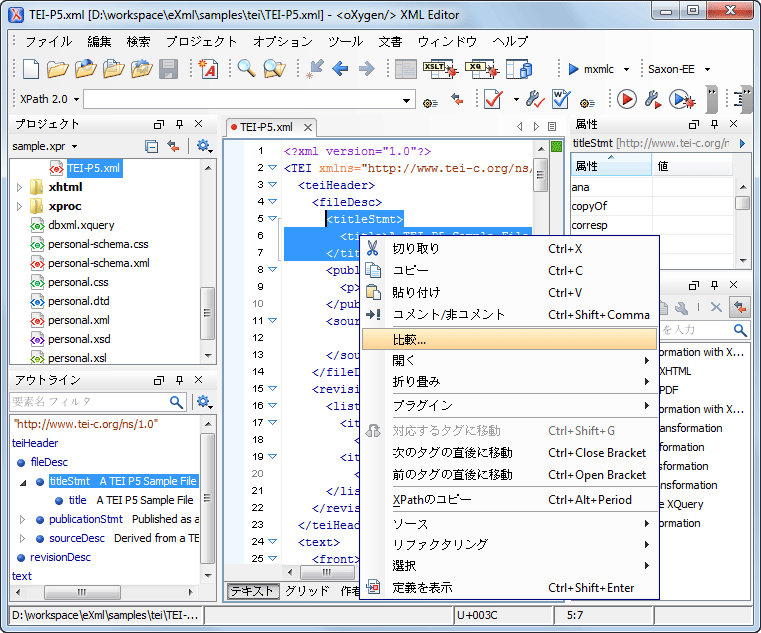Click the New document icon in toolbar
Screen dimensions: 761x633
31,69
